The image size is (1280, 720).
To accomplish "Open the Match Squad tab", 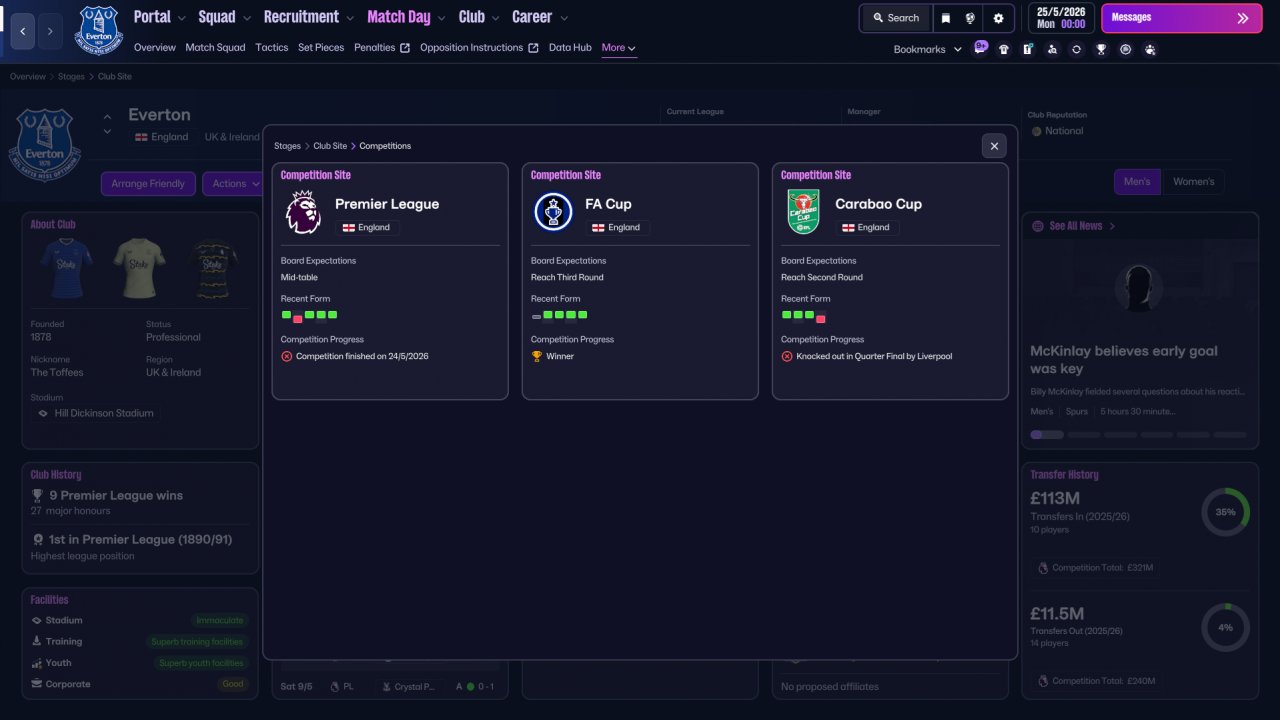I will point(215,48).
